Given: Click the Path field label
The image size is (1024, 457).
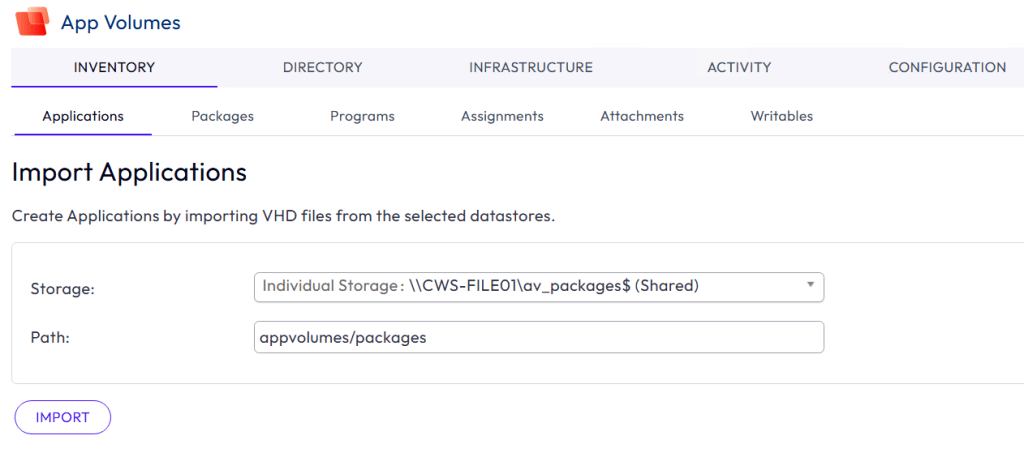Looking at the screenshot, I should coord(49,337).
